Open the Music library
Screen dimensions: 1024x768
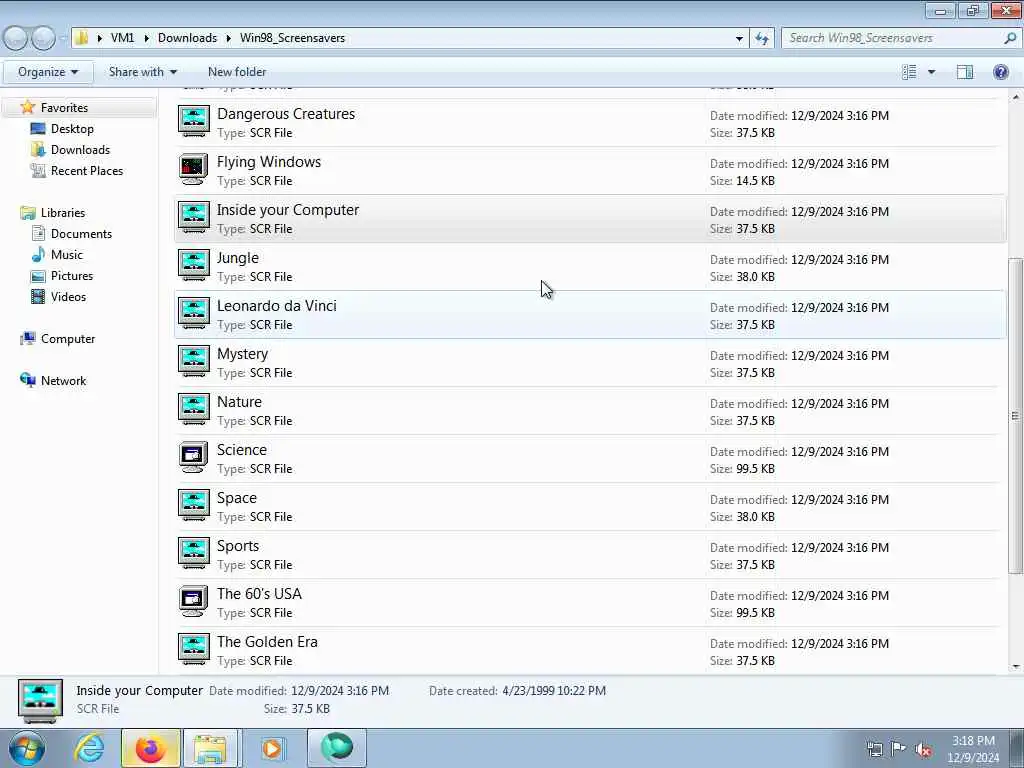pyautogui.click(x=67, y=255)
